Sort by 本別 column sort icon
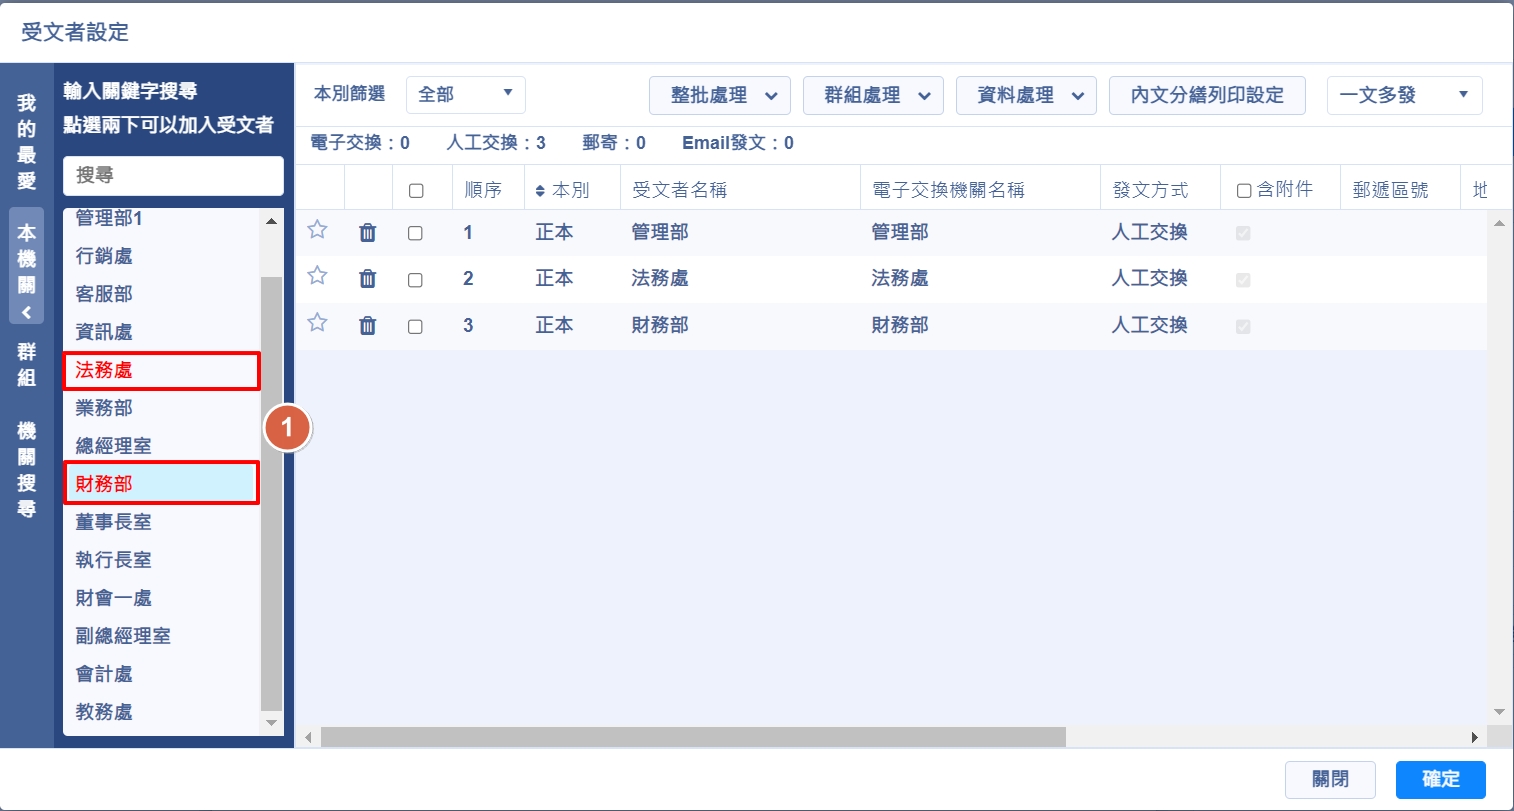Screen dimensions: 1514x811 [x=541, y=190]
